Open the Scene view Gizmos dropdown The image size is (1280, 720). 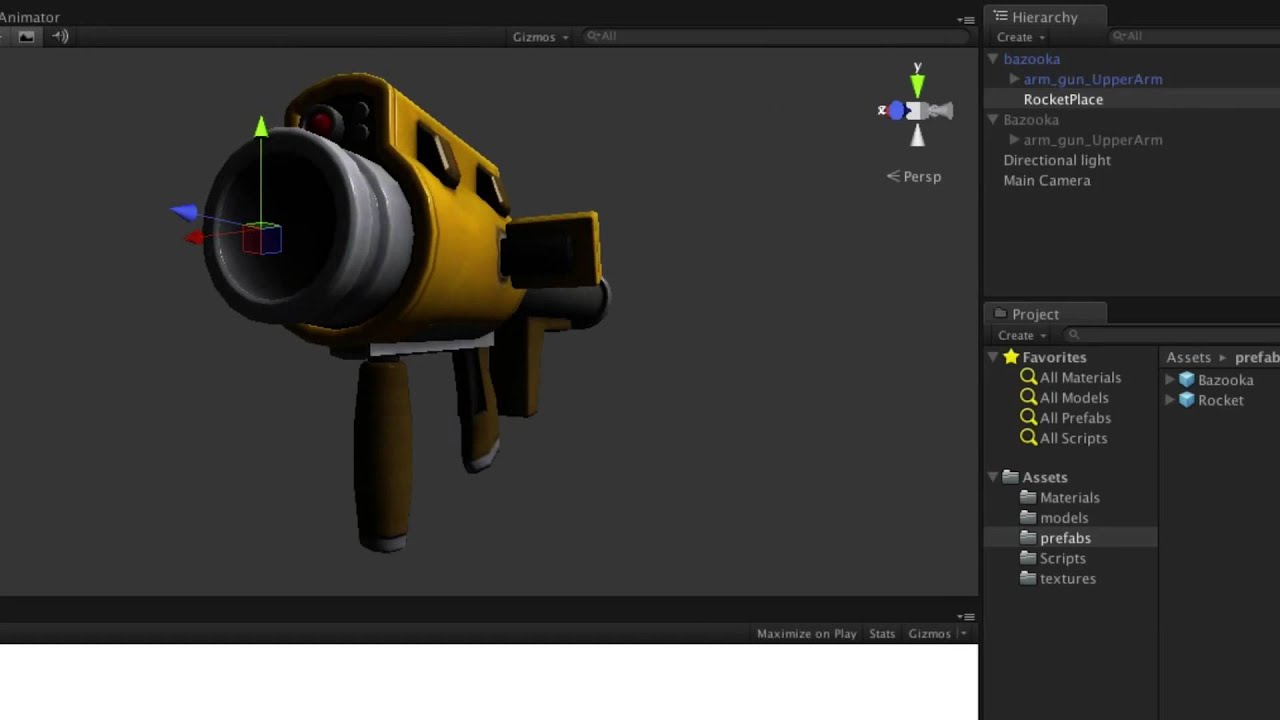(541, 37)
